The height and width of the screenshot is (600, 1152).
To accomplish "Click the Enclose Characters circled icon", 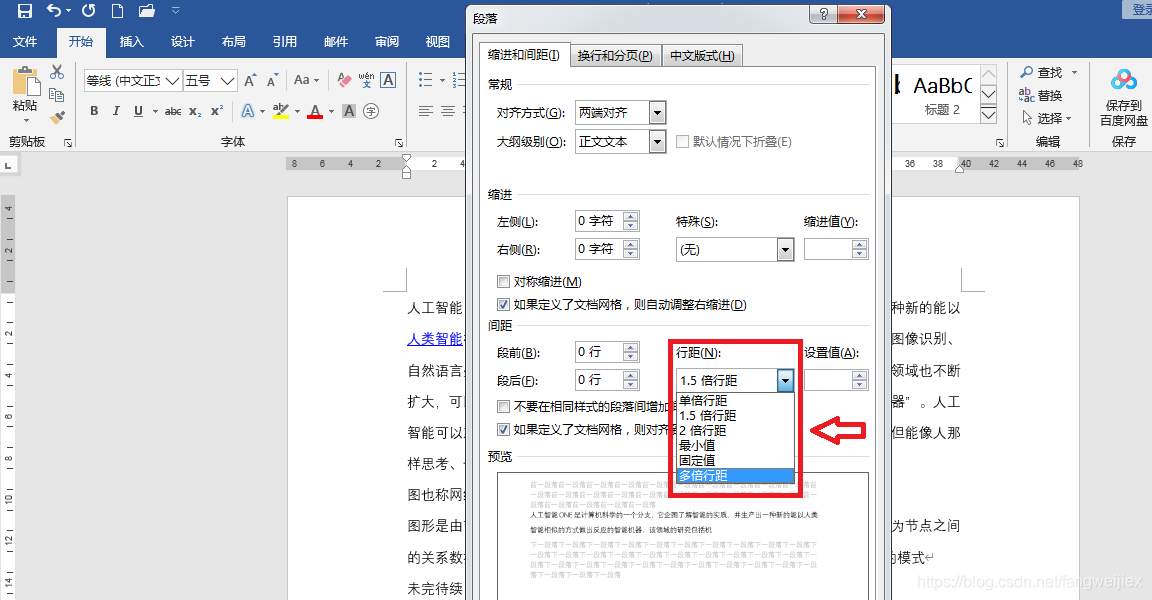I will (372, 111).
